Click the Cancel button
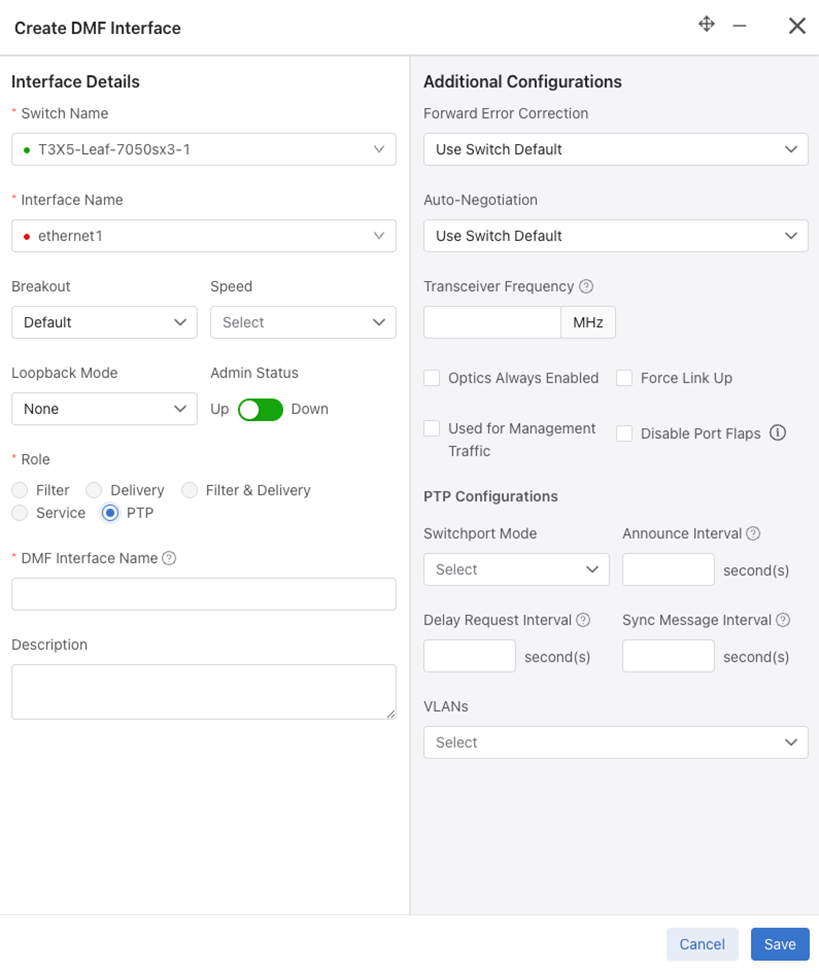This screenshot has height=972, width=819. pos(702,944)
